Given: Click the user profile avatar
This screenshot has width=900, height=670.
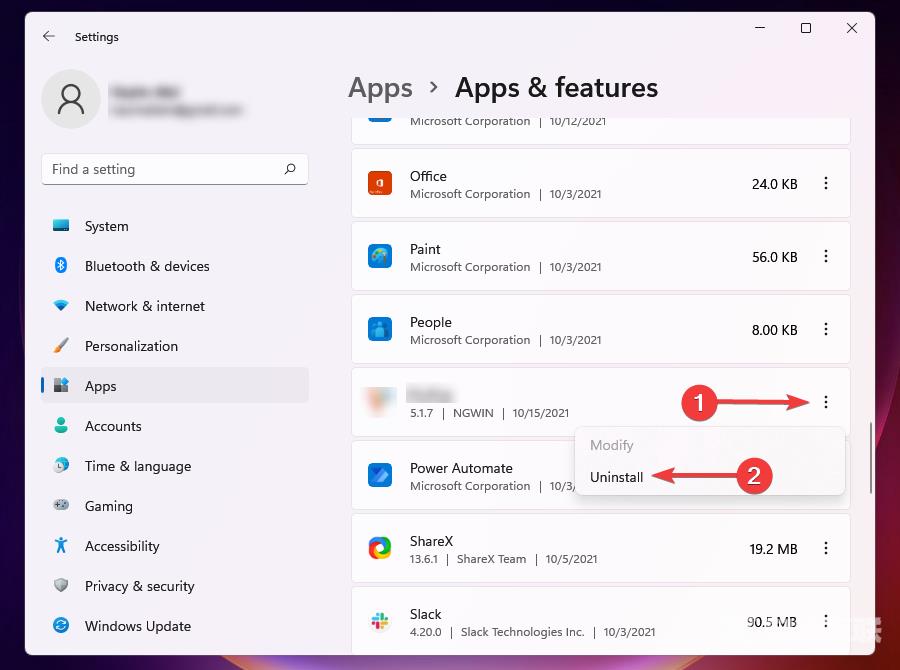Looking at the screenshot, I should point(71,99).
